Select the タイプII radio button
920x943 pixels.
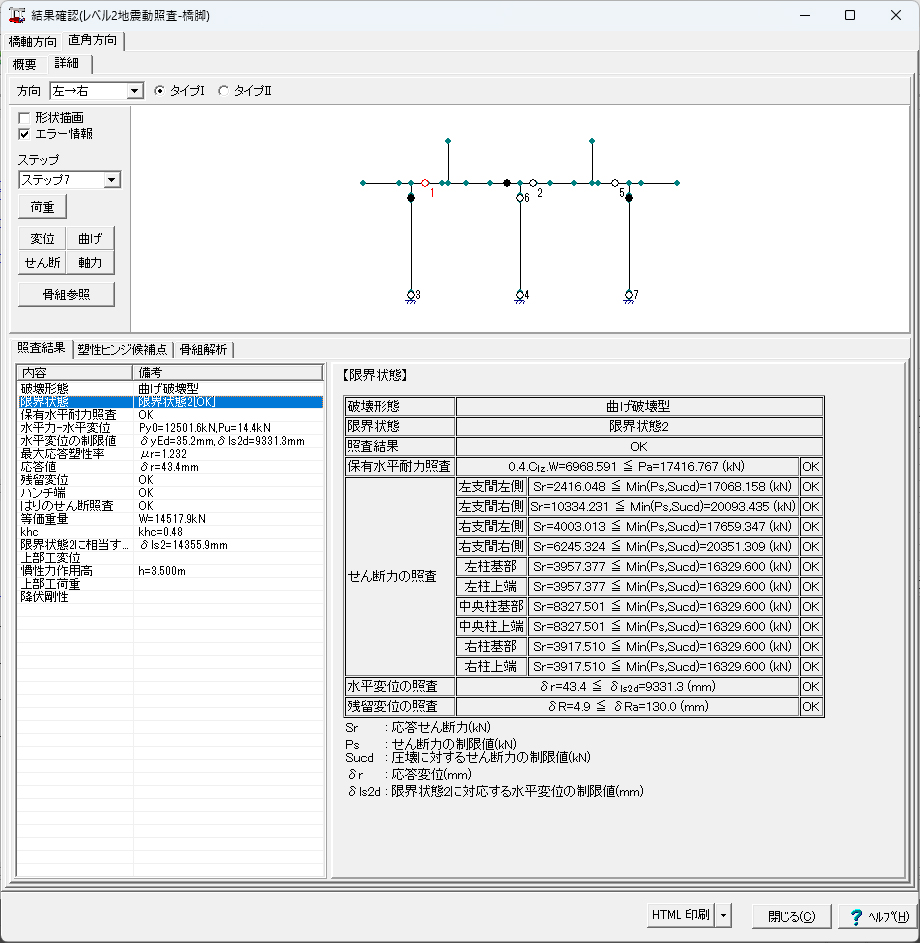pos(223,91)
